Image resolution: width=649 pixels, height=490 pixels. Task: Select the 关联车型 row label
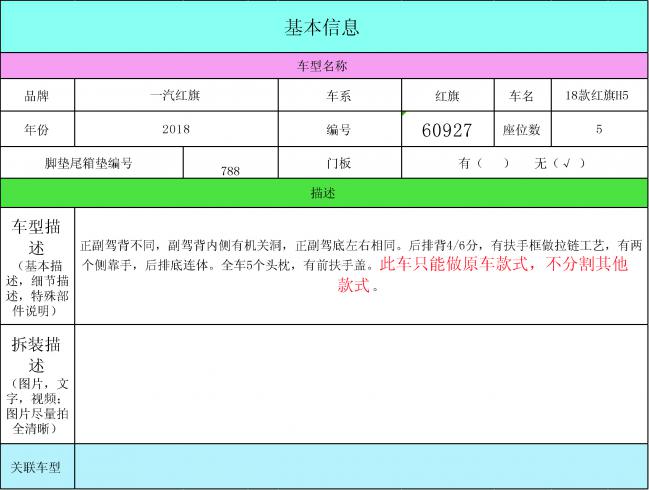click(37, 467)
